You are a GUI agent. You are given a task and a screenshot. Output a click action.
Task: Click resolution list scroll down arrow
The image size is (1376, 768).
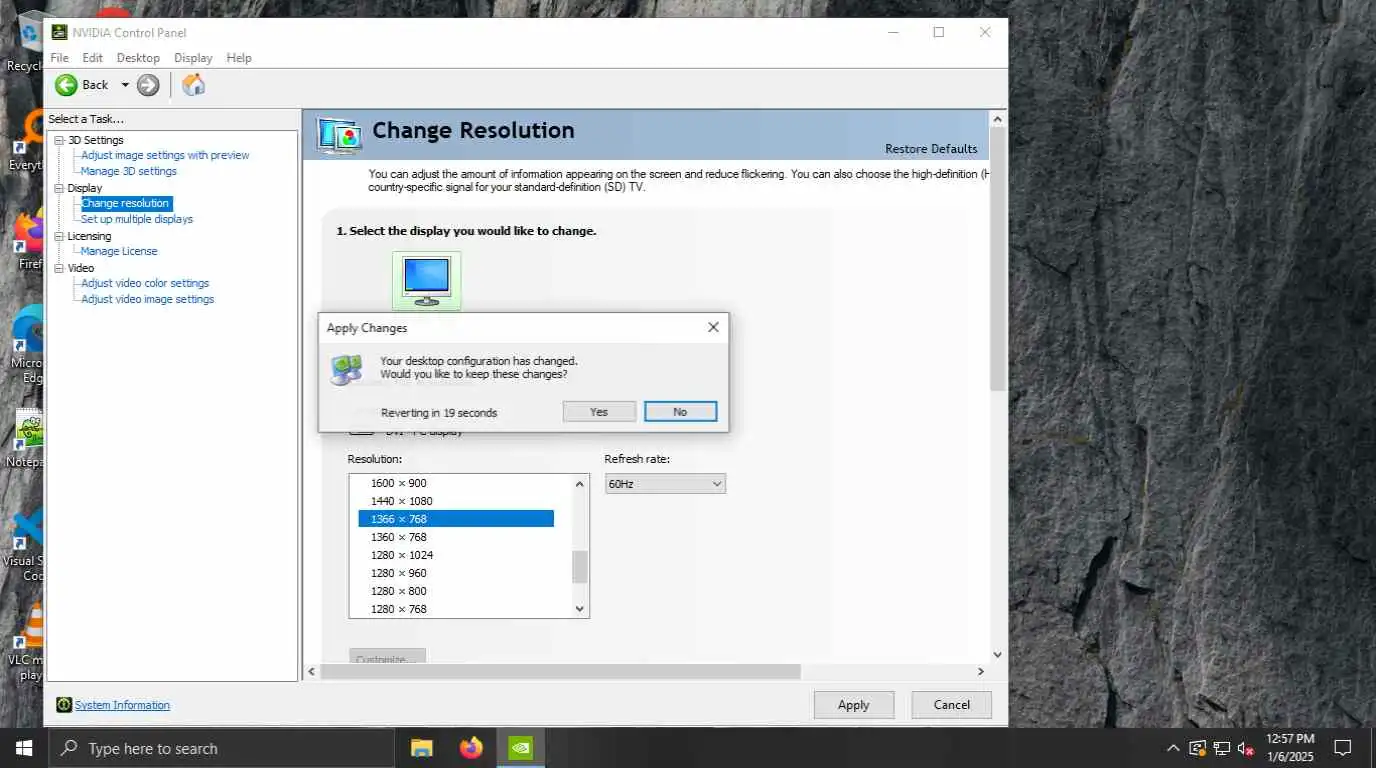tap(579, 608)
